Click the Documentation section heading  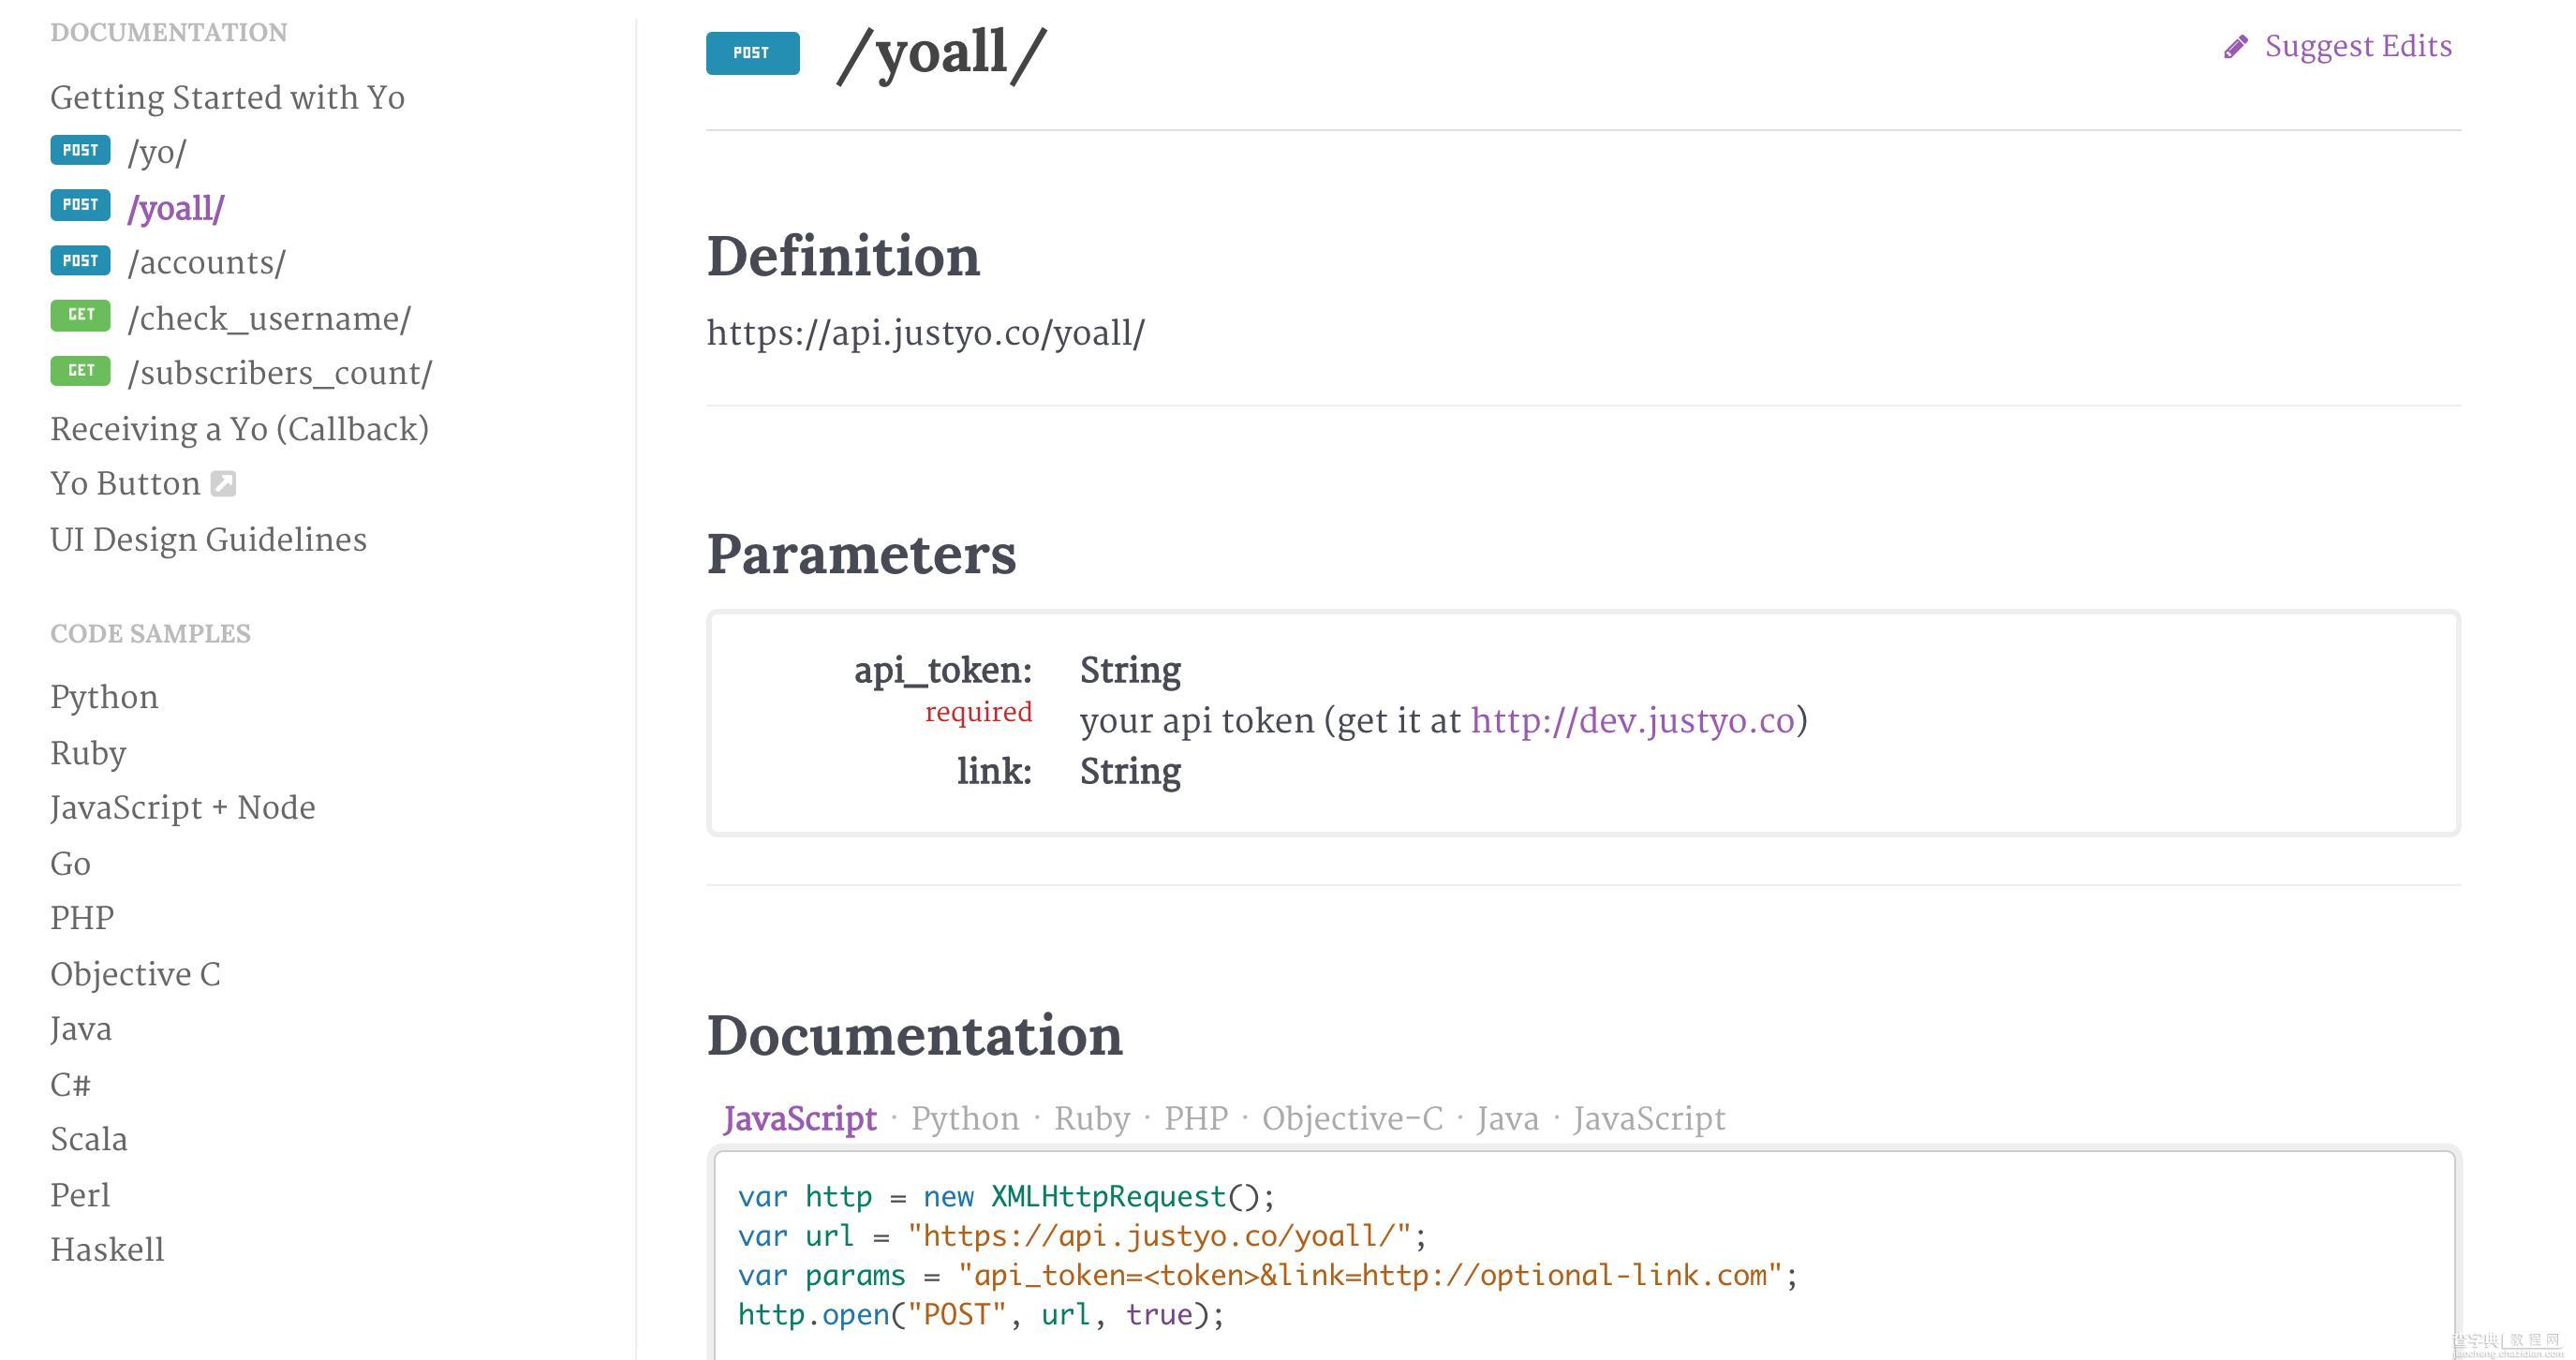914,1036
